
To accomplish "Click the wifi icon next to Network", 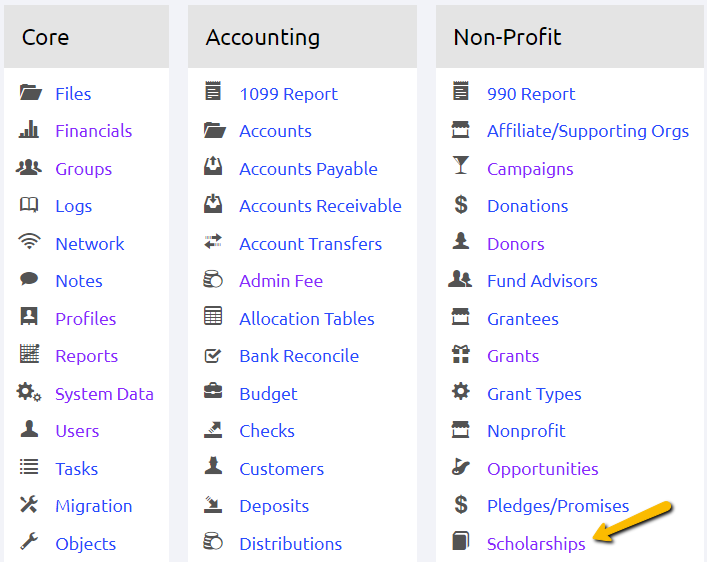I will tap(30, 243).
